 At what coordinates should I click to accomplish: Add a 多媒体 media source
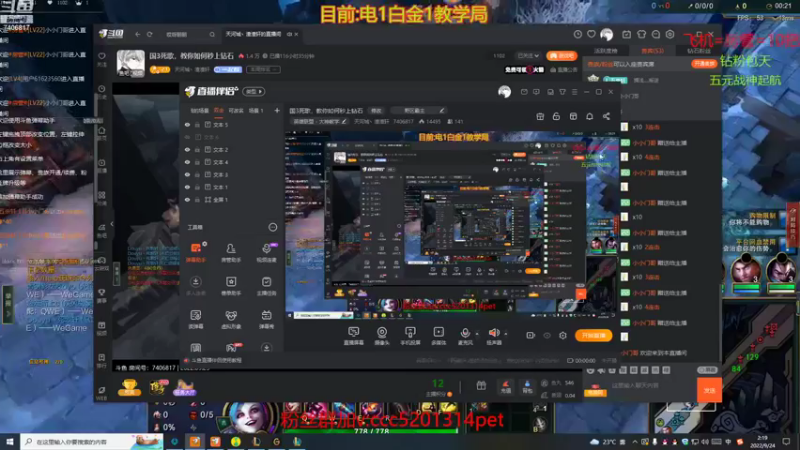point(438,336)
